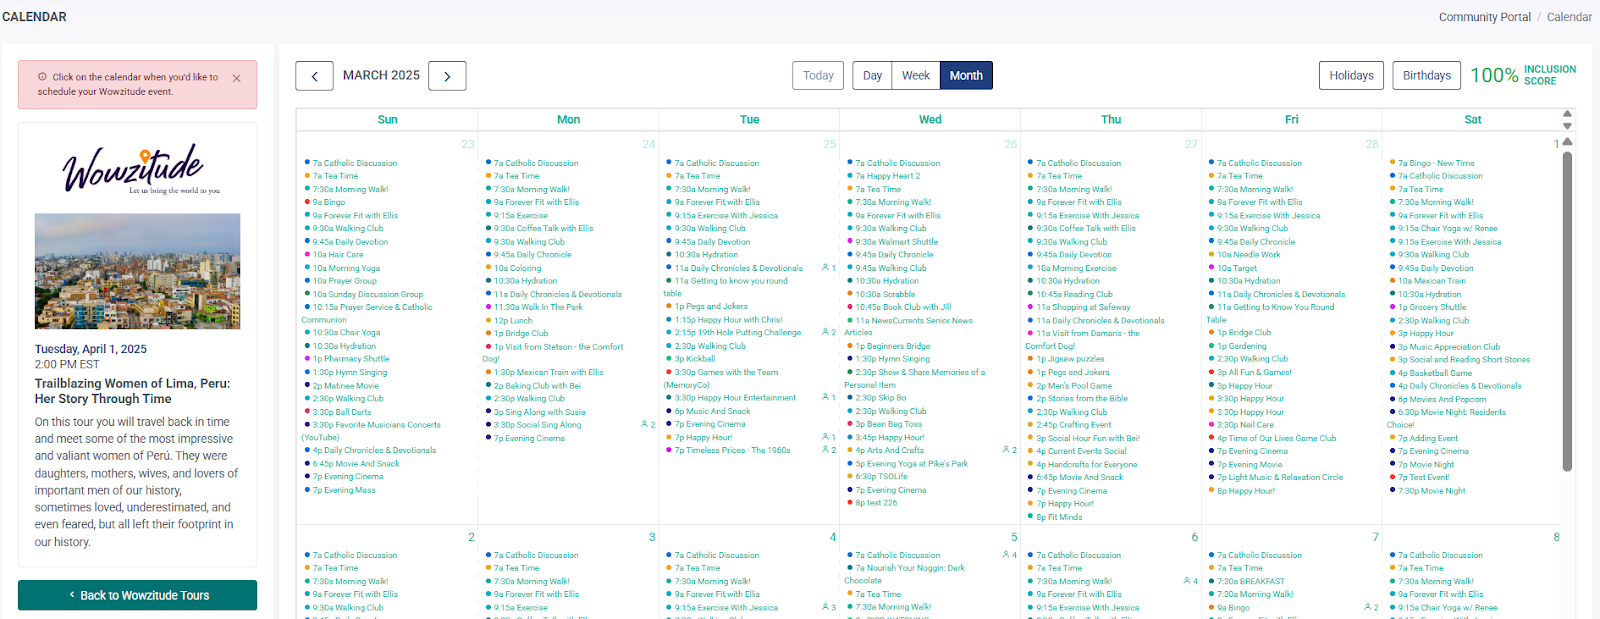This screenshot has width=1600, height=619.
Task: Toggle Holidays display on calendar
Action: tap(1351, 76)
